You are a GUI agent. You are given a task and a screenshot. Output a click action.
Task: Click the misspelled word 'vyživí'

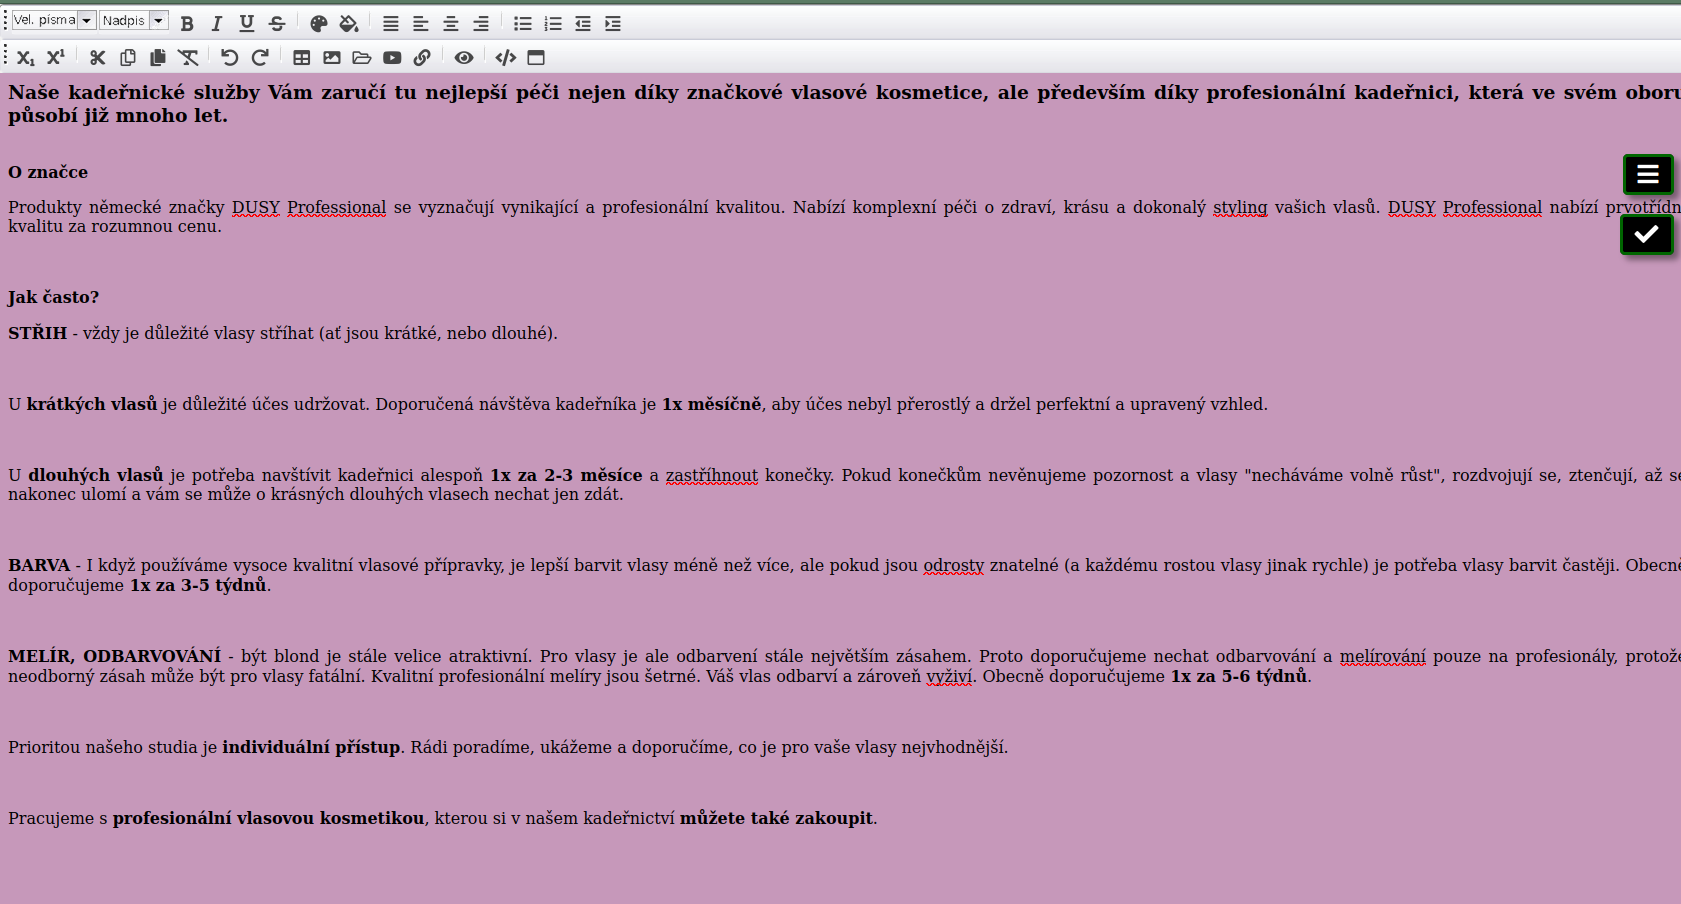pos(950,676)
